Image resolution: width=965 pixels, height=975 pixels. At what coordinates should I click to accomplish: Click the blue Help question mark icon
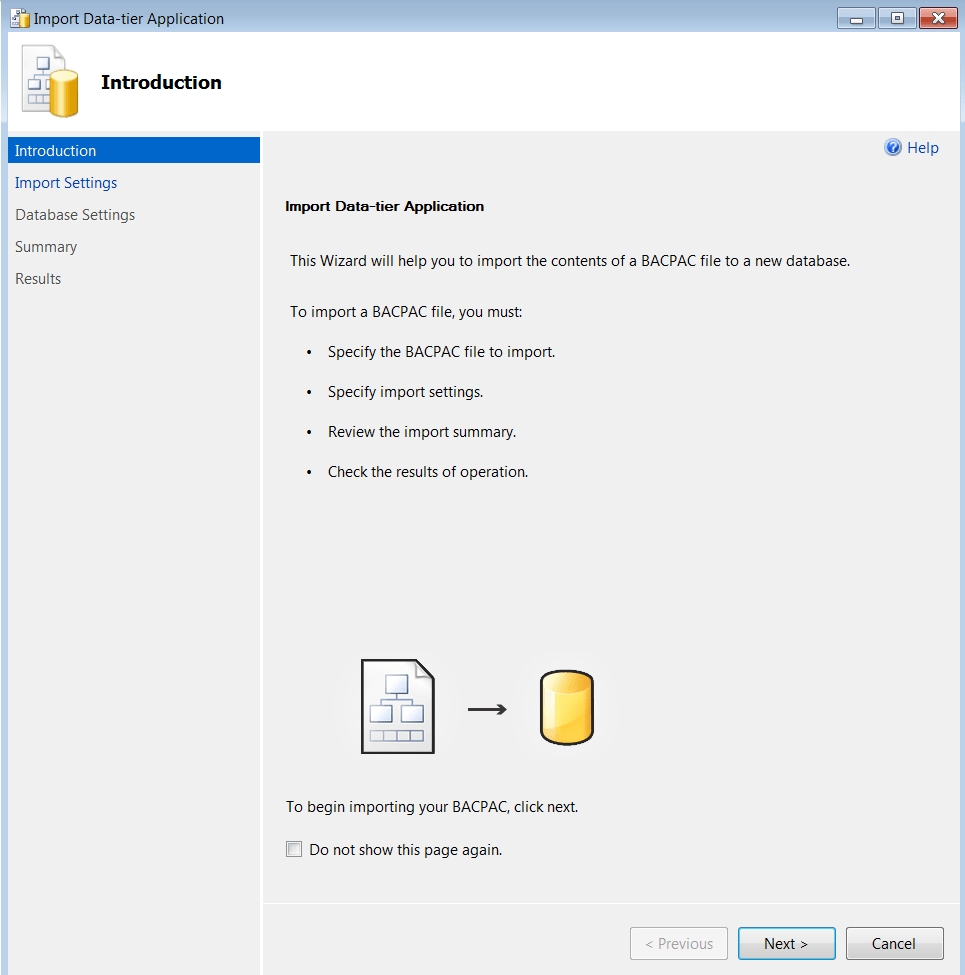(893, 148)
